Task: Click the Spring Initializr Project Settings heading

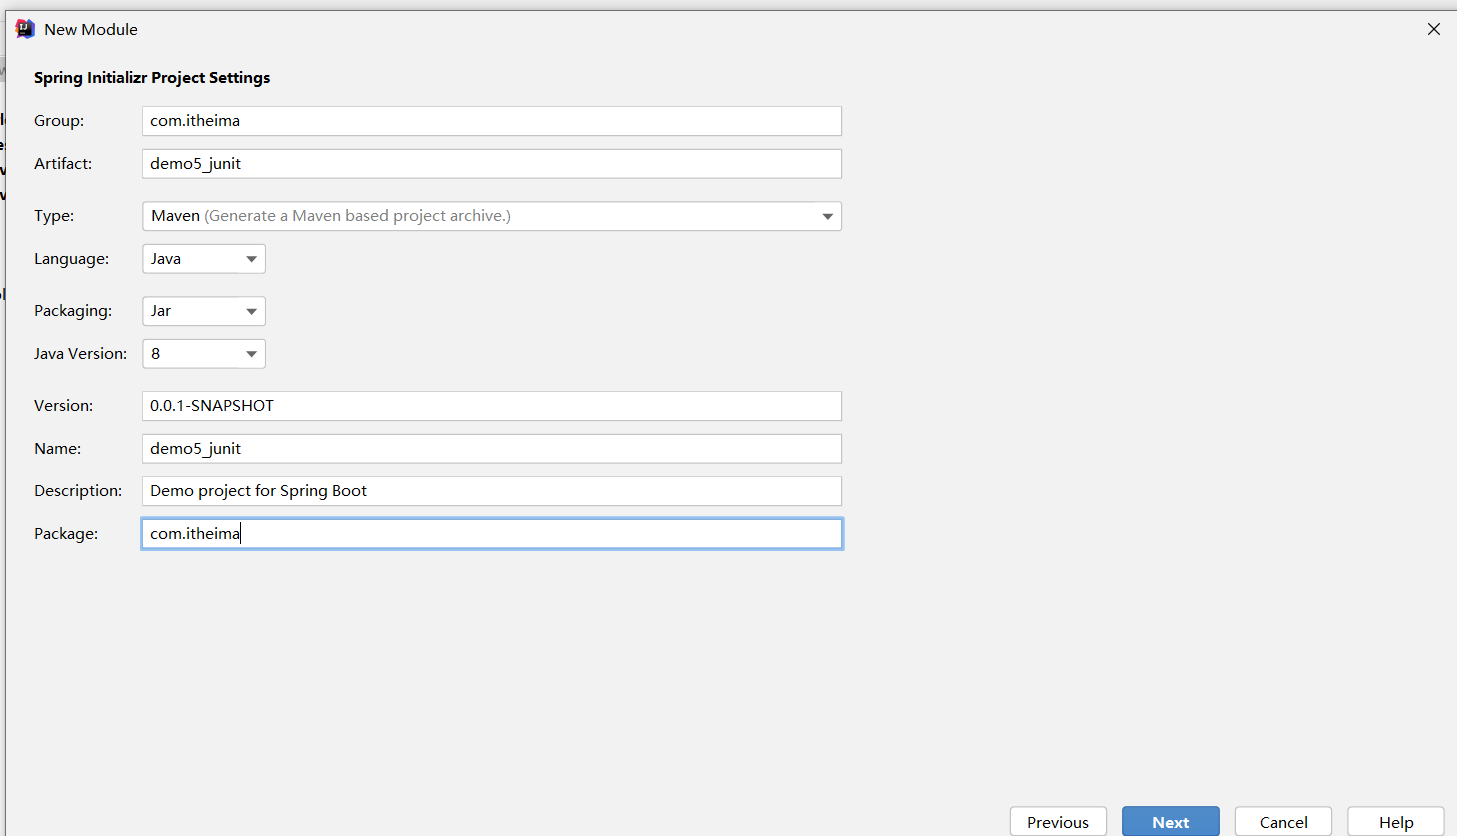Action: pos(152,78)
